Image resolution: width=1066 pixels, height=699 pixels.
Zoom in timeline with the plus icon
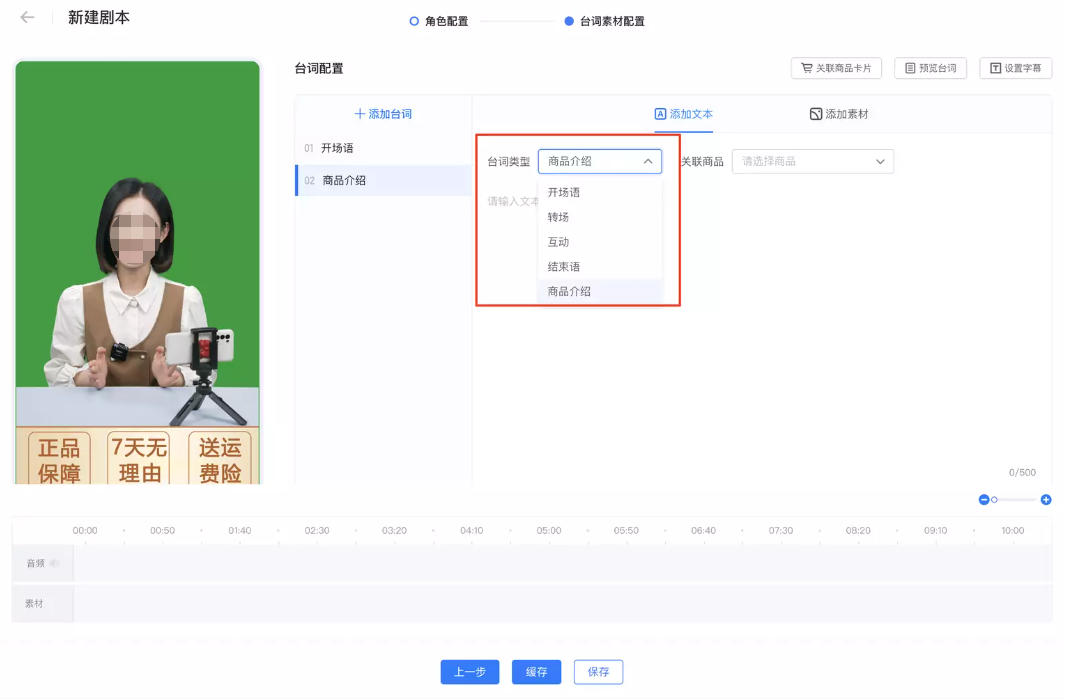pos(1046,499)
